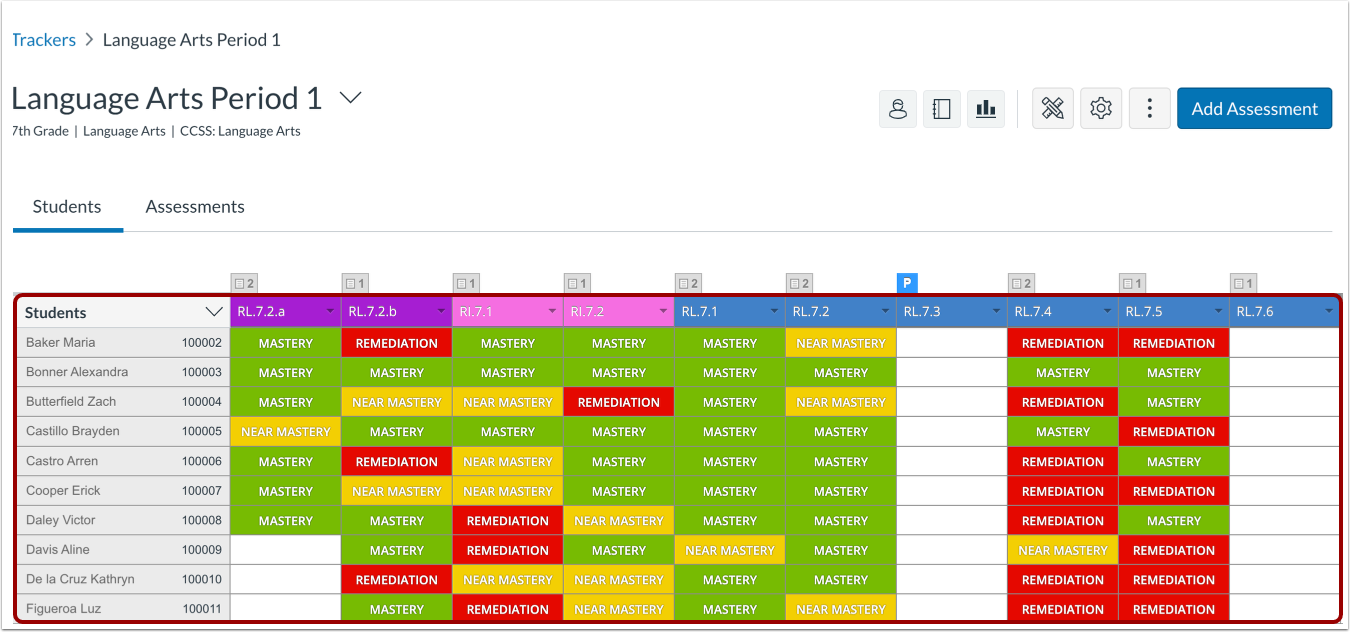Viewport: 1350px width, 632px height.
Task: Click the pencil and ruler tools icon
Action: point(1052,108)
